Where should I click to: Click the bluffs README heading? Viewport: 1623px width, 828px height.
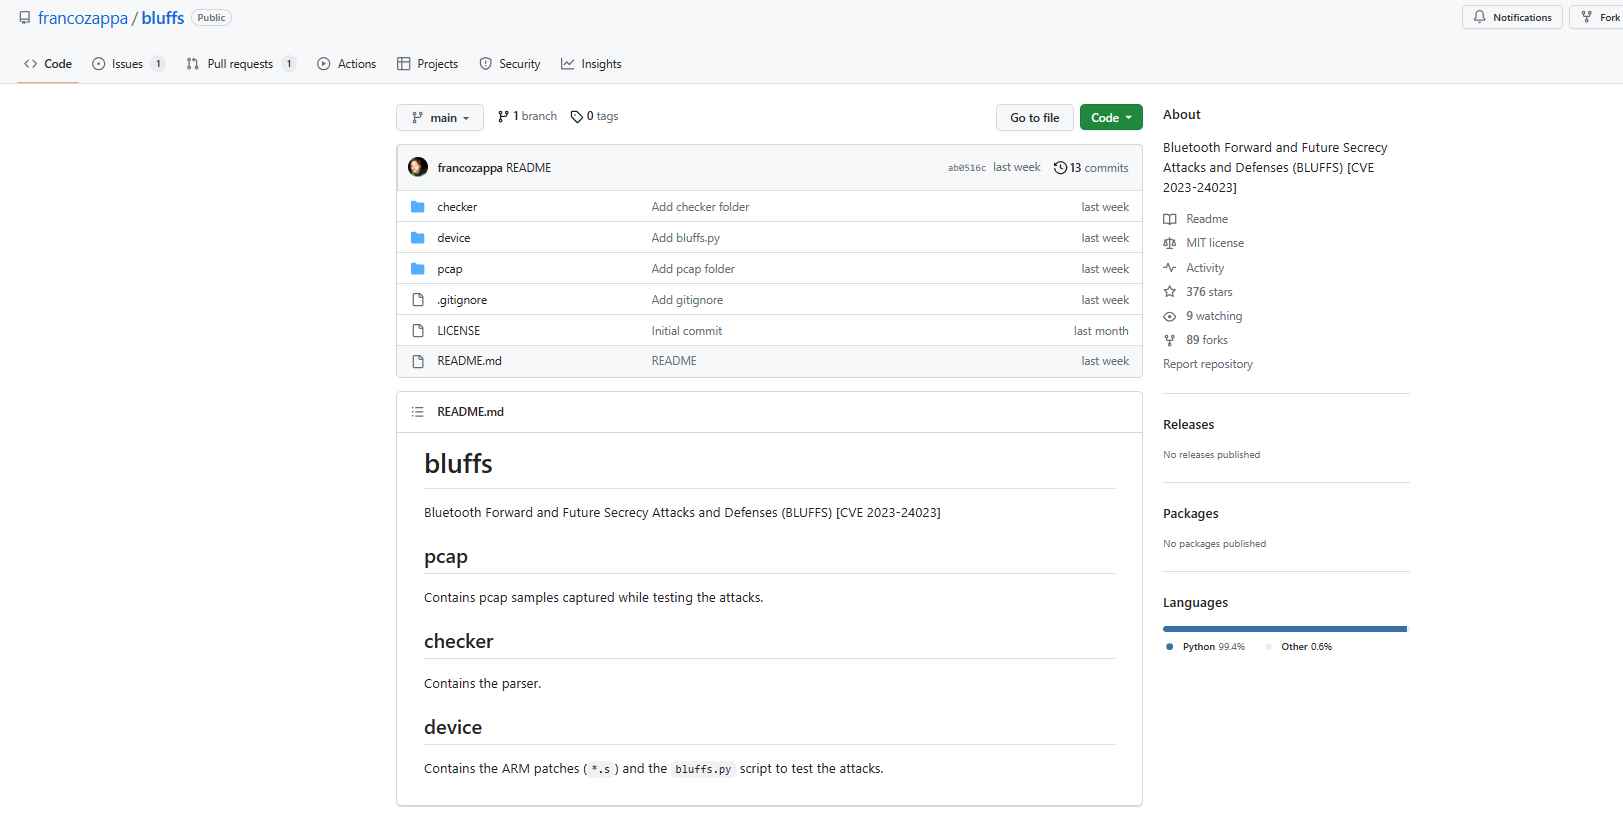458,464
